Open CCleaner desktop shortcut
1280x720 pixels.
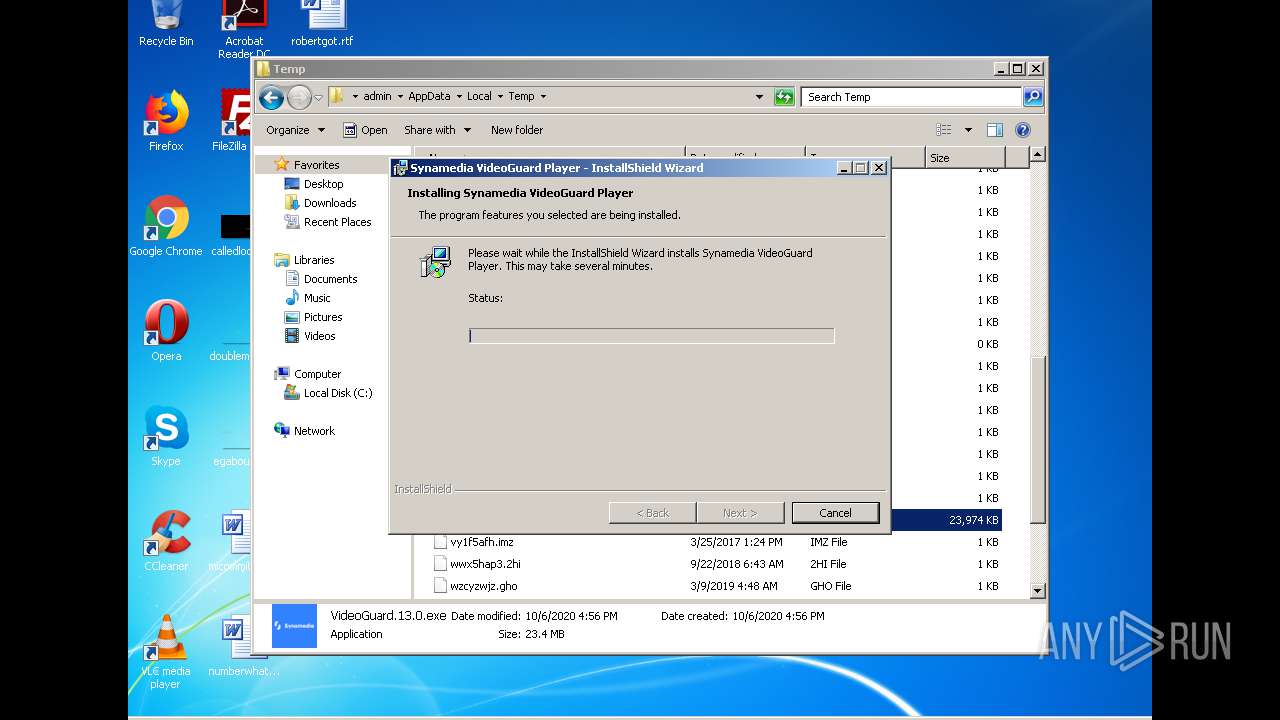(166, 541)
